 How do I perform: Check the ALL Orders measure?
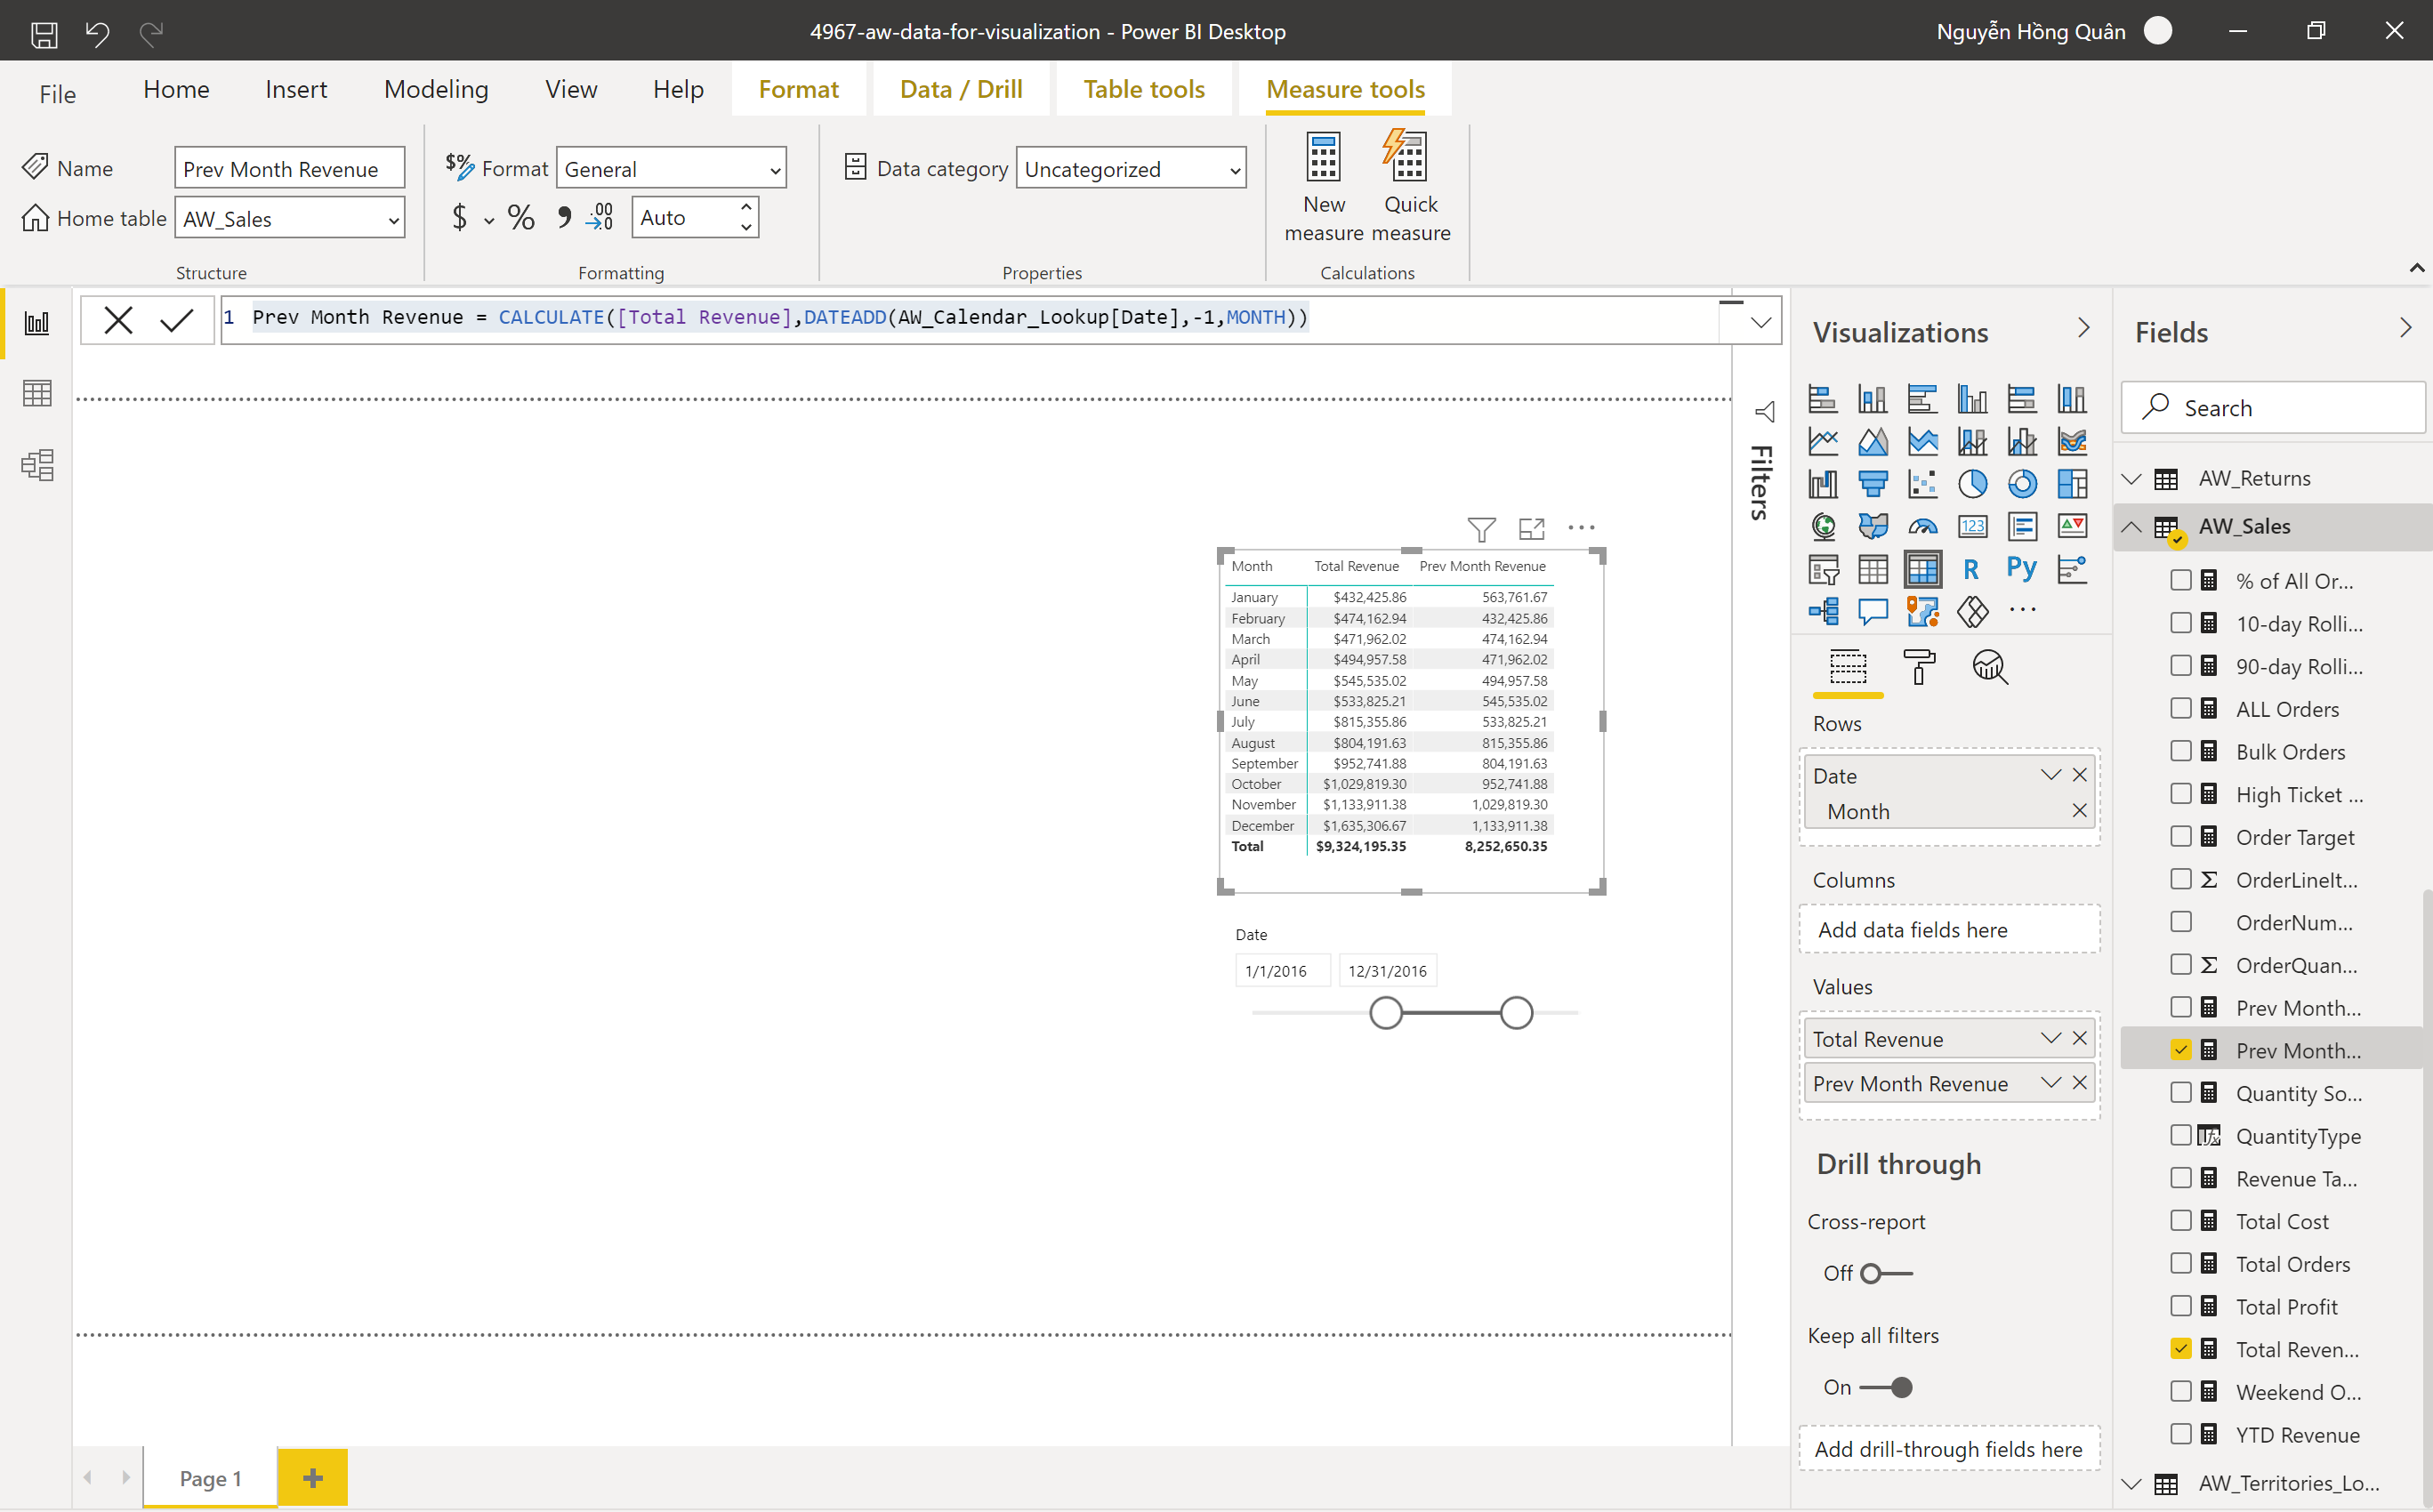click(x=2181, y=708)
